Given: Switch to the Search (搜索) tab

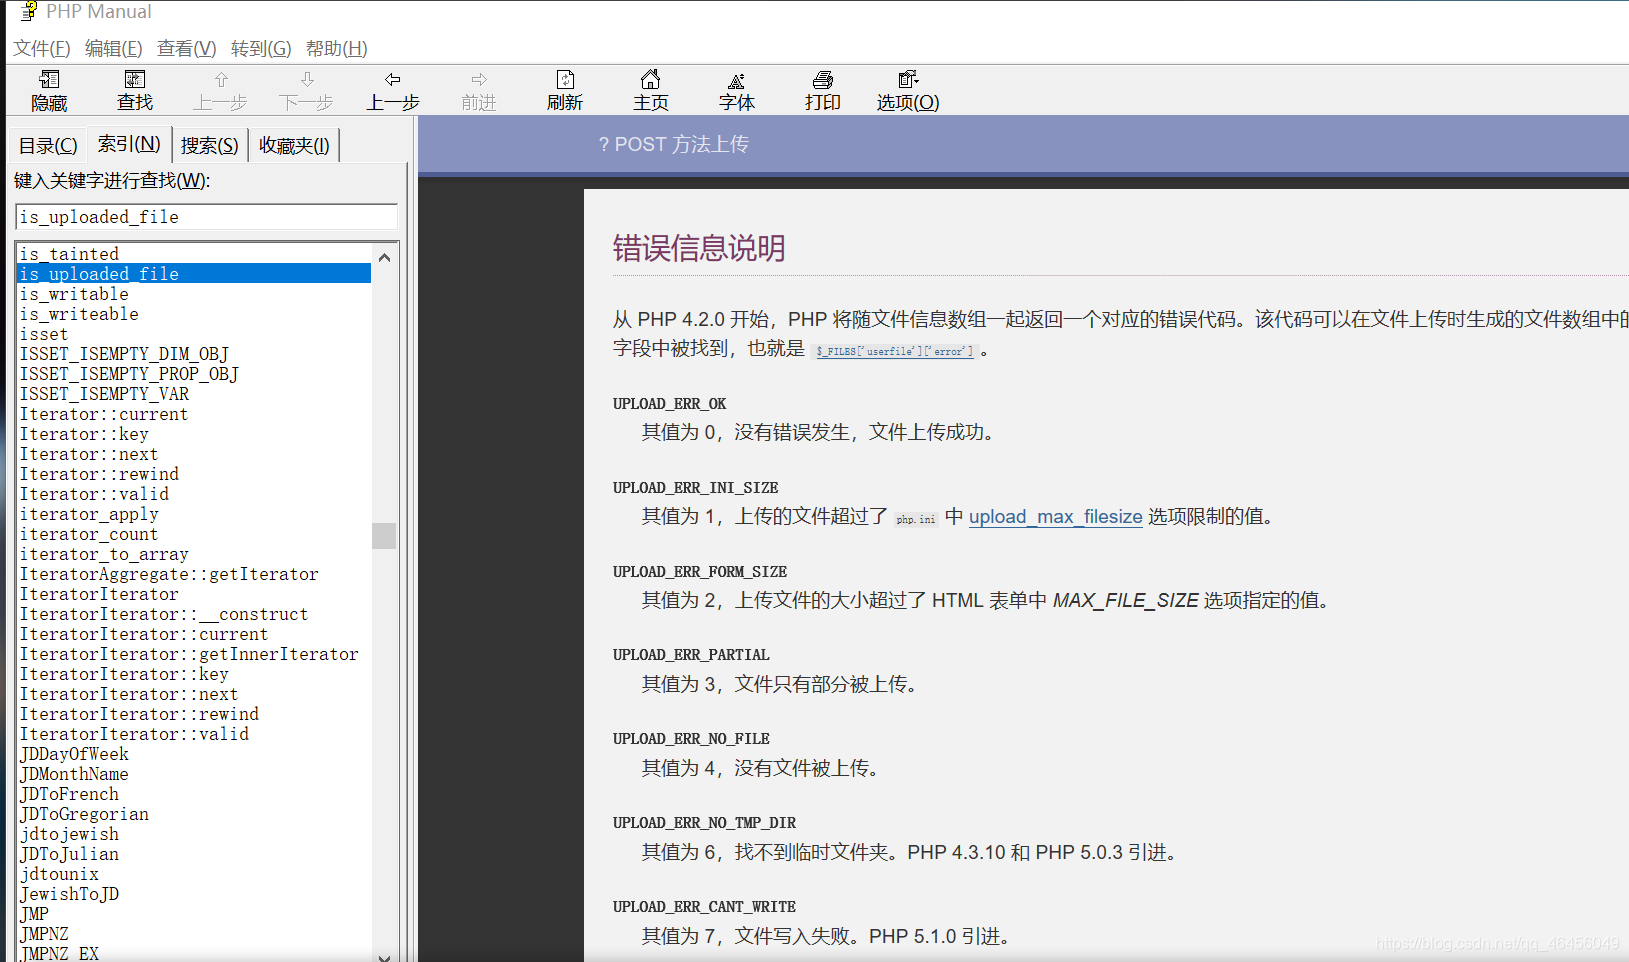Looking at the screenshot, I should pos(209,145).
